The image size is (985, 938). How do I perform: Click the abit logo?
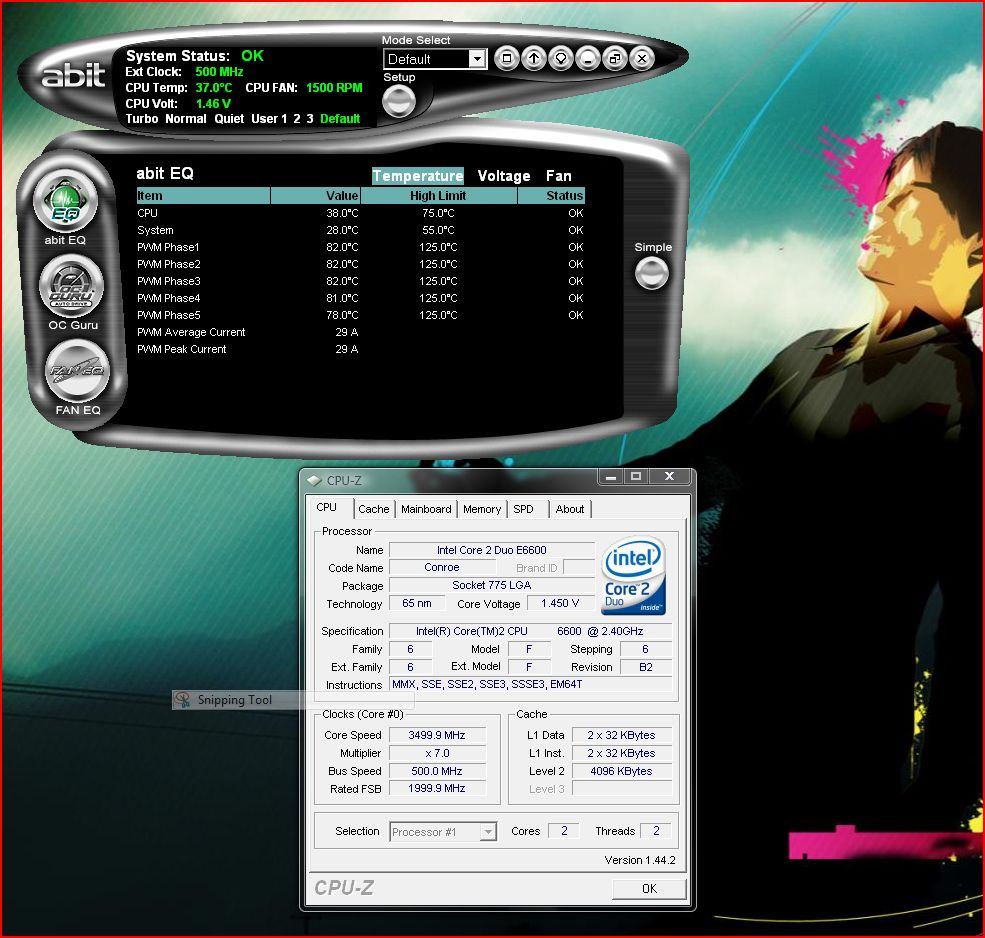[x=73, y=75]
